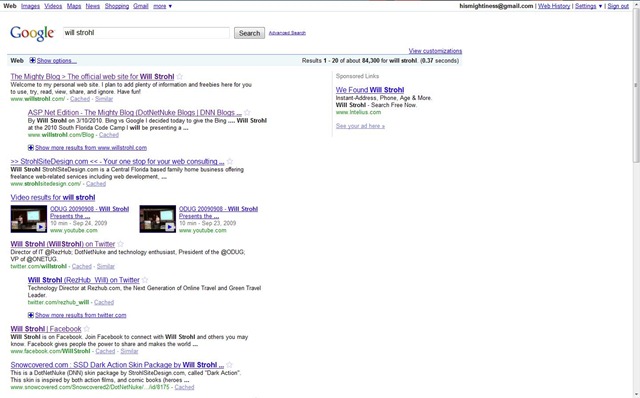Open the StrohlSiteDesign.com result link
The height and width of the screenshot is (398, 640).
click(118, 161)
